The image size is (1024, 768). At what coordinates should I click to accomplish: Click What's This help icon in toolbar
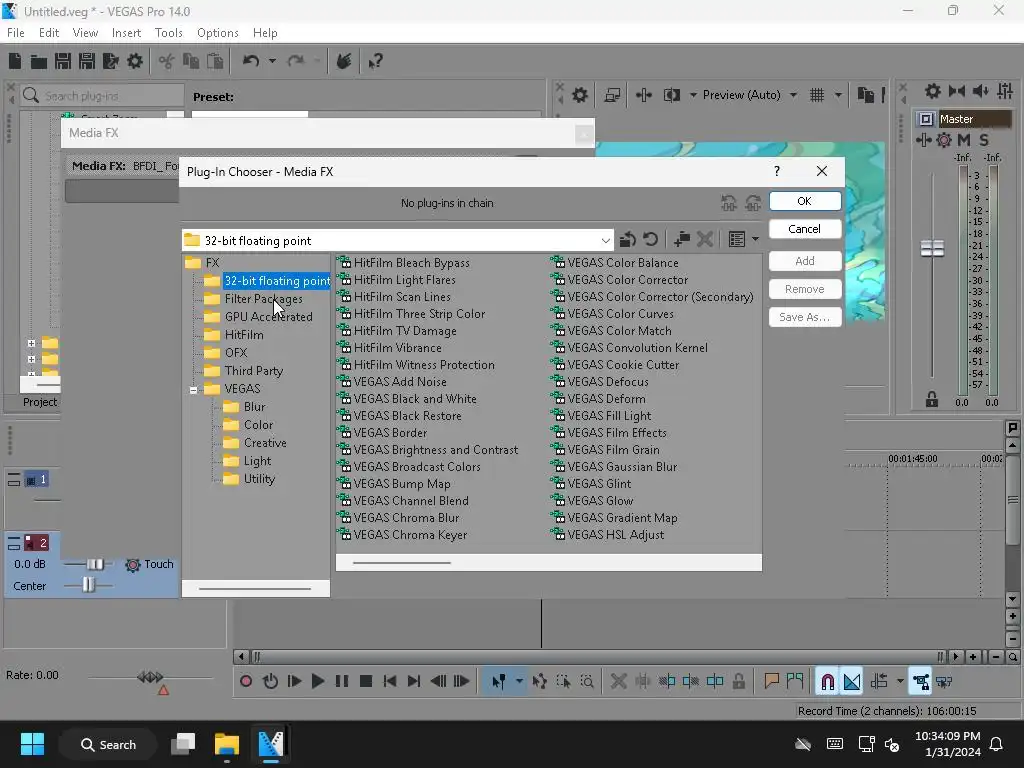click(x=376, y=61)
